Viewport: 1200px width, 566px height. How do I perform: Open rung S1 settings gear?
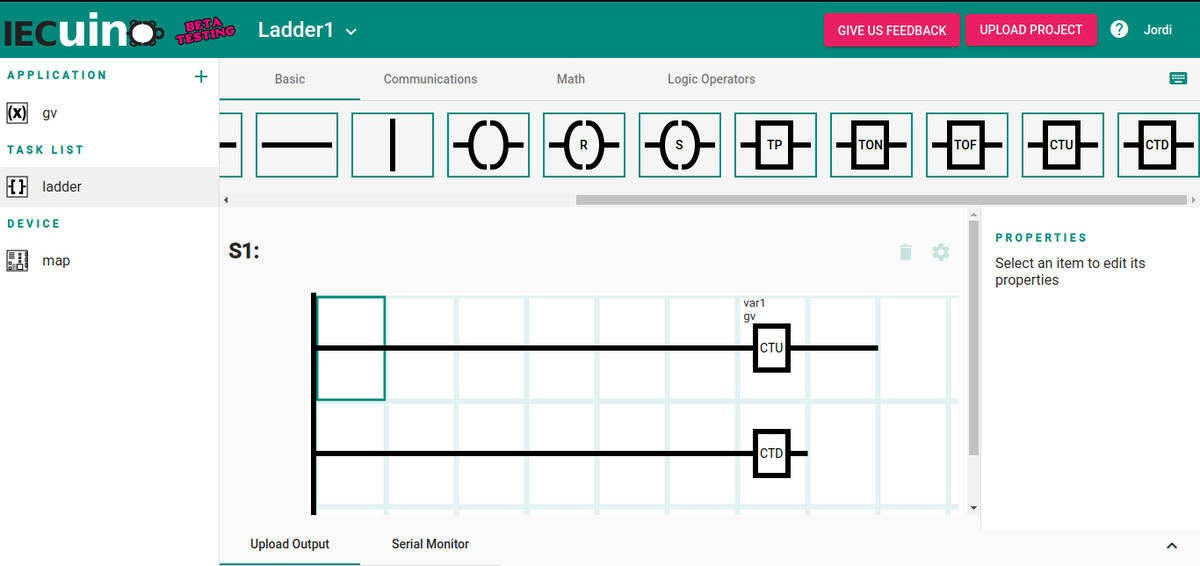tap(941, 252)
